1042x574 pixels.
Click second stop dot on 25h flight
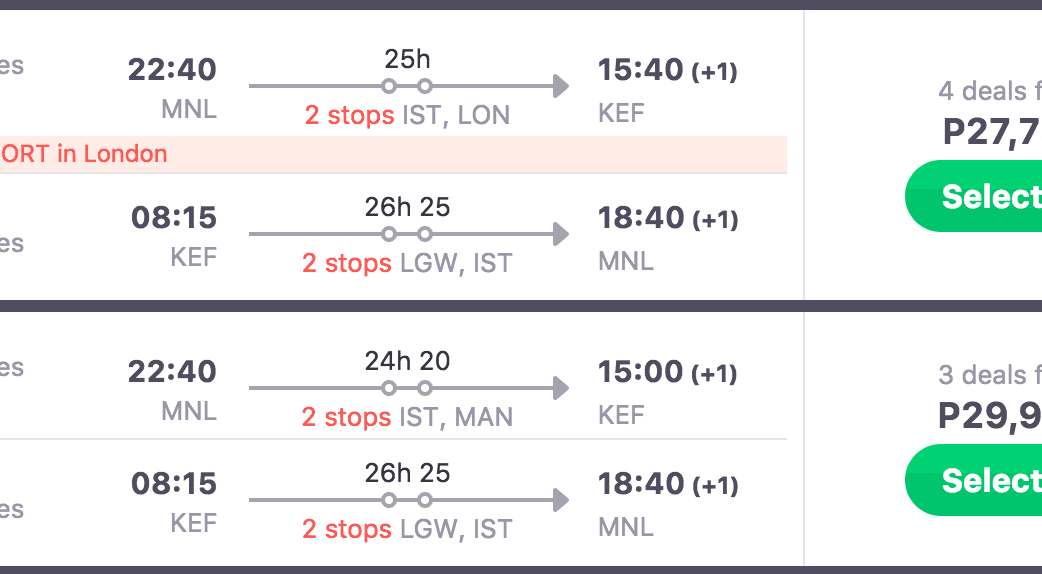click(424, 86)
